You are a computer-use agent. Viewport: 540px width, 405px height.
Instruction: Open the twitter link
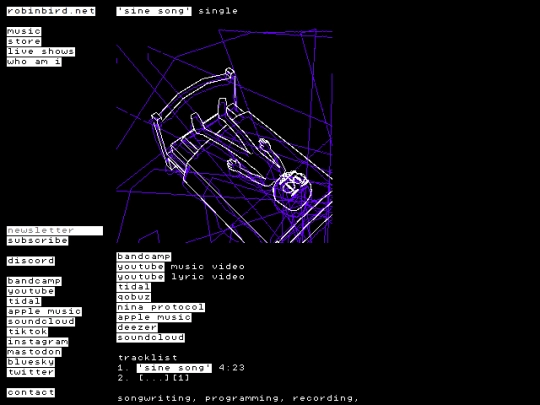click(31, 372)
